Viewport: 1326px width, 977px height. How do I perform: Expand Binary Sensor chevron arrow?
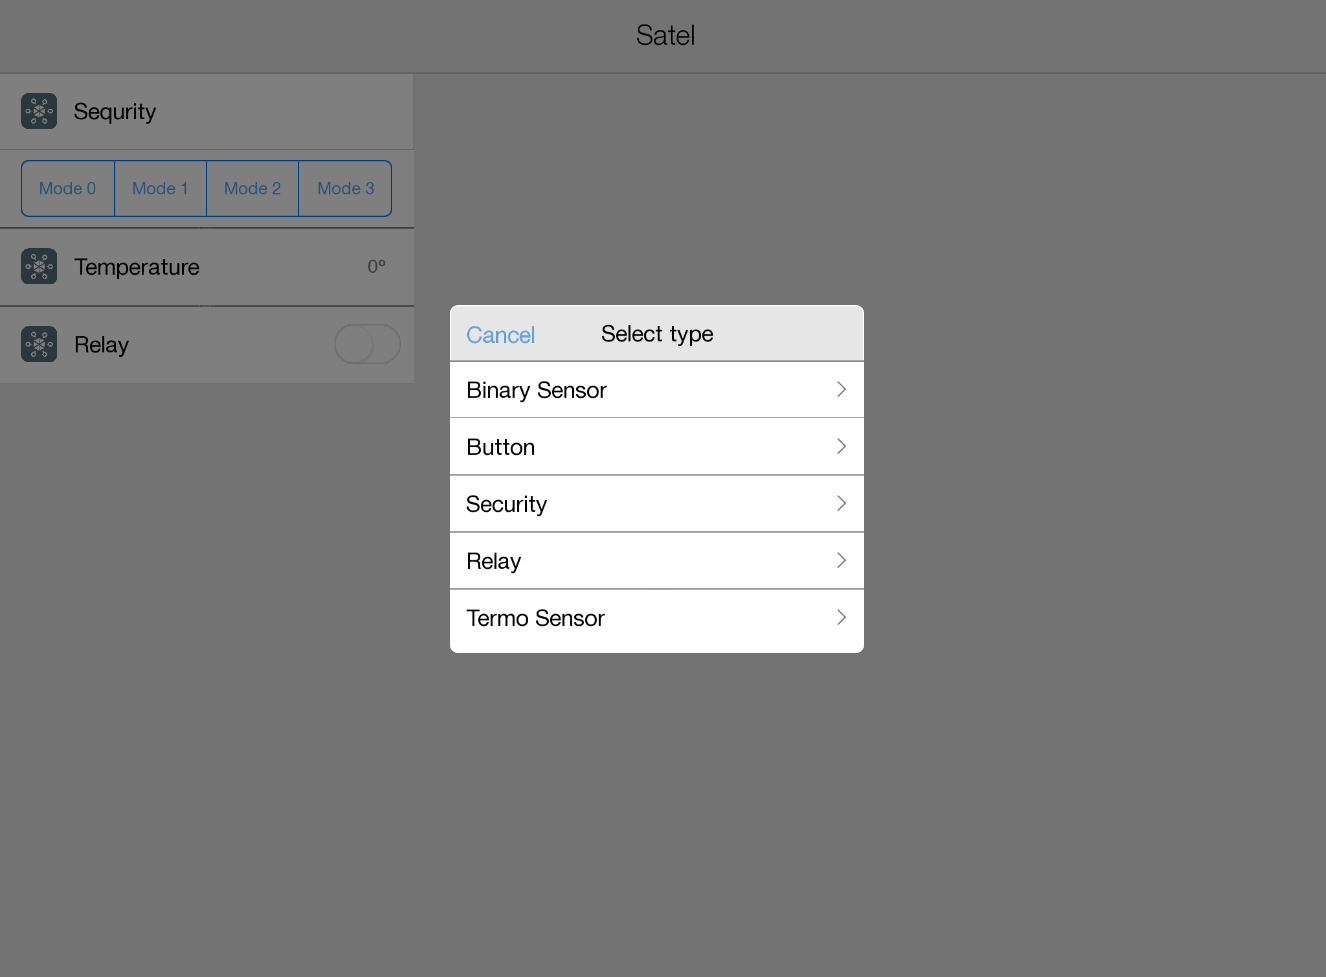tap(841, 390)
